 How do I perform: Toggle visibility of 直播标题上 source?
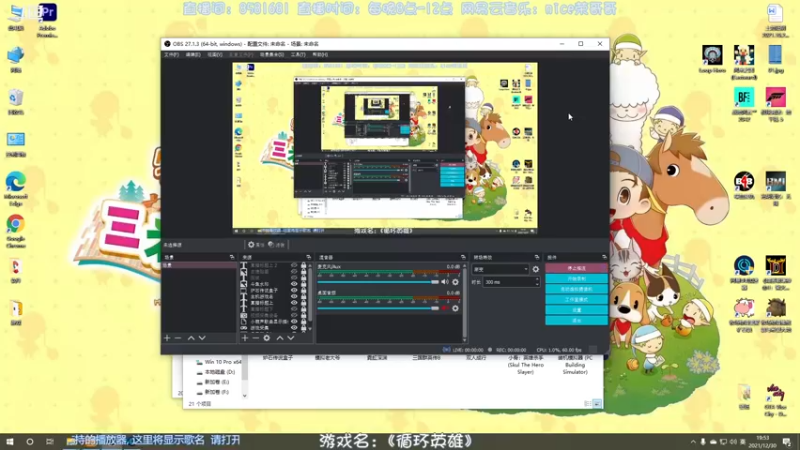coord(294,303)
